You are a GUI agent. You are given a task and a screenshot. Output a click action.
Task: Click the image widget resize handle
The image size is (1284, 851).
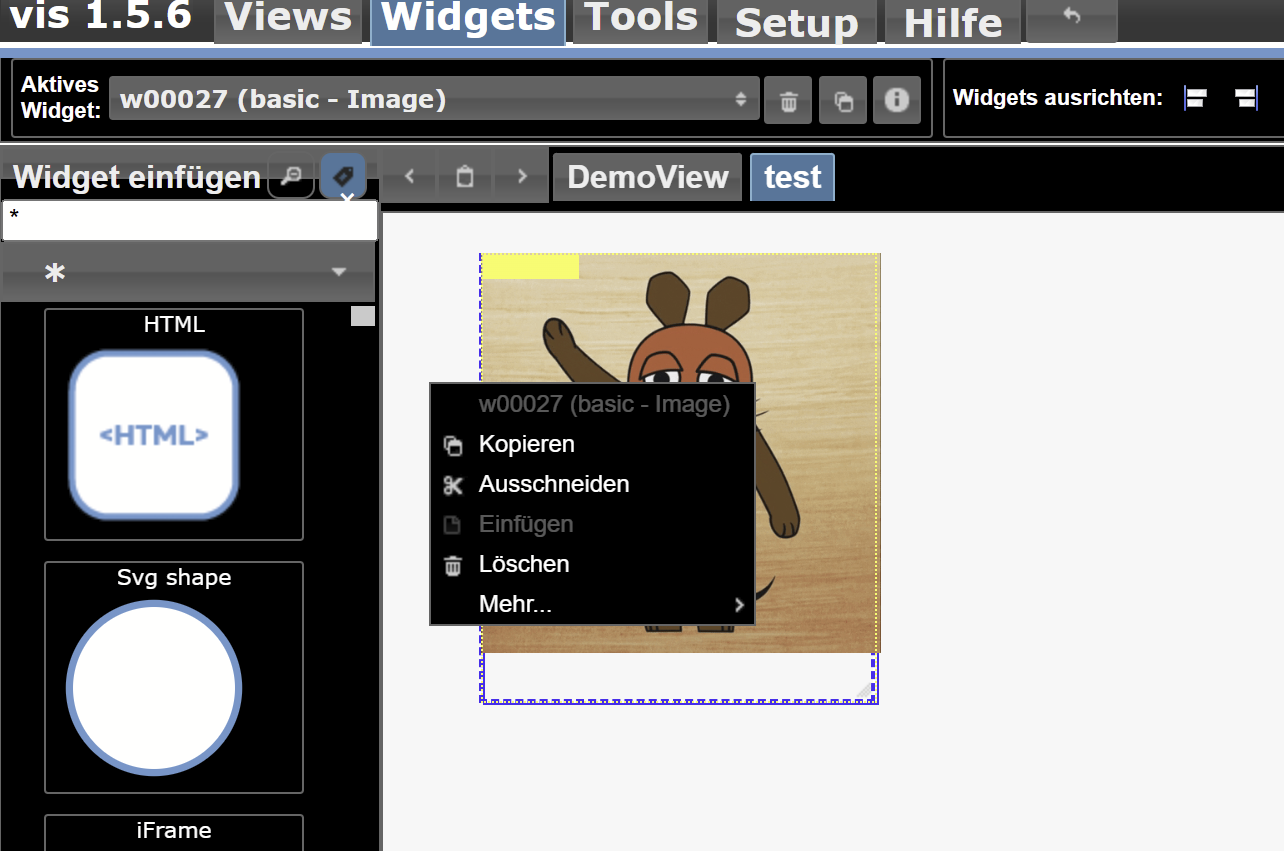[865, 690]
